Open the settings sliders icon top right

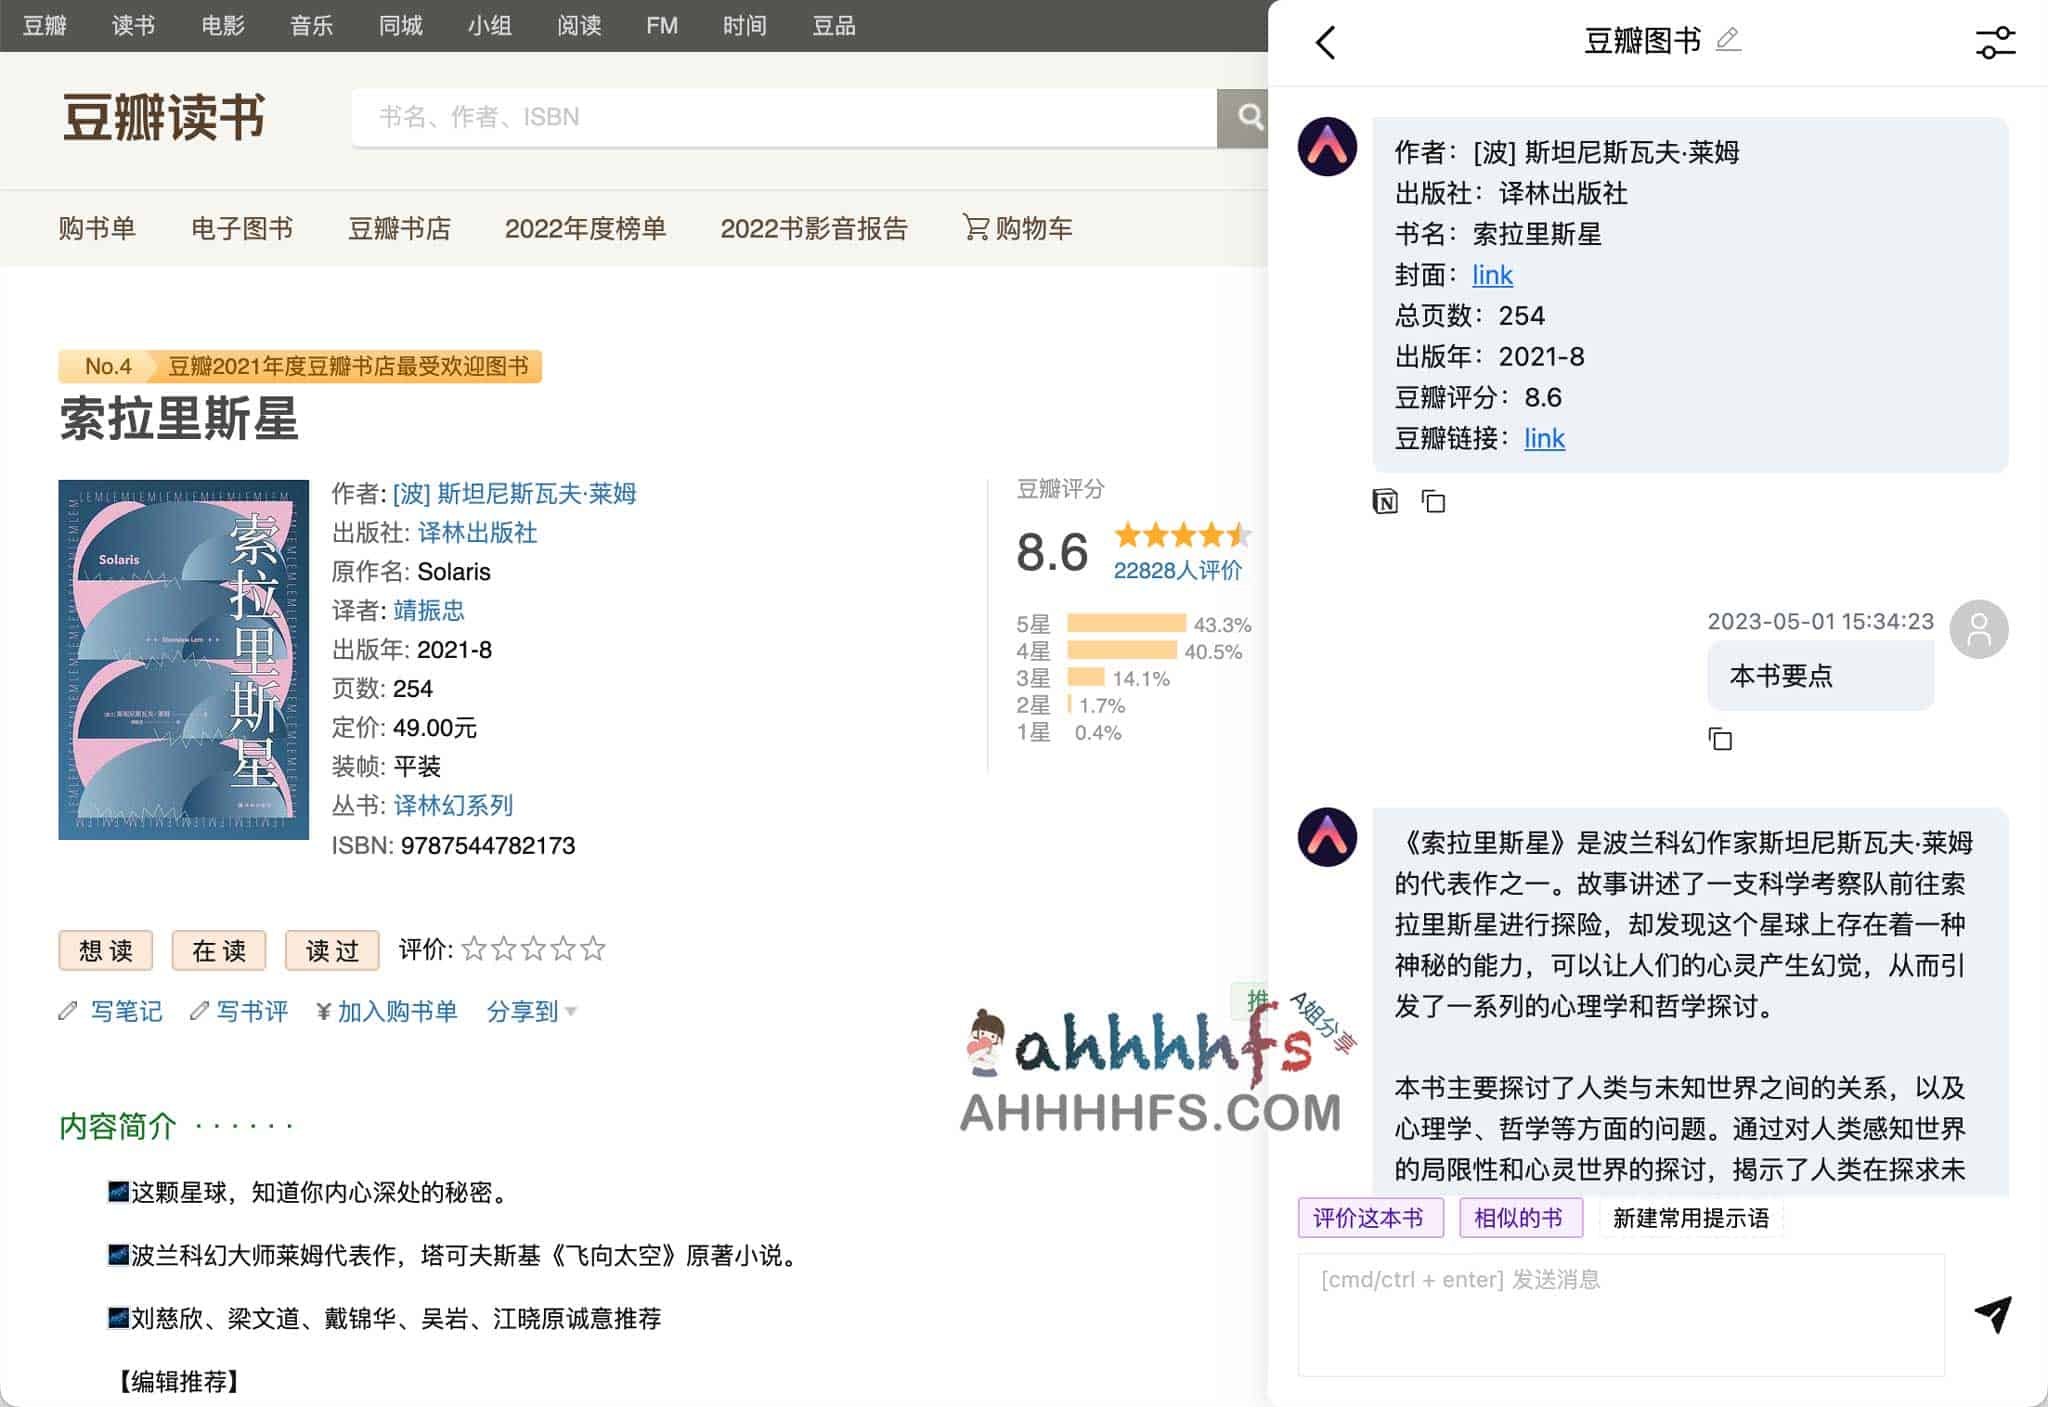(x=1996, y=39)
